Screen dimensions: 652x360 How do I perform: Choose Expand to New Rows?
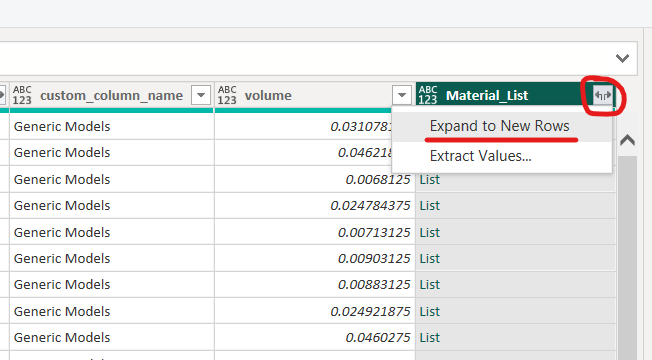click(x=501, y=126)
